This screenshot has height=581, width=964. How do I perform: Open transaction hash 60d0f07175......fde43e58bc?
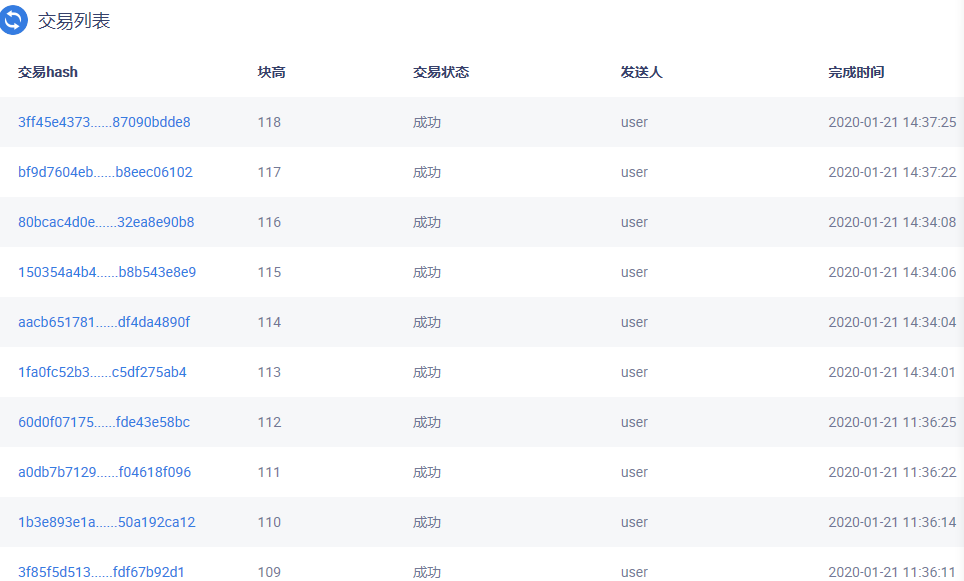[104, 422]
